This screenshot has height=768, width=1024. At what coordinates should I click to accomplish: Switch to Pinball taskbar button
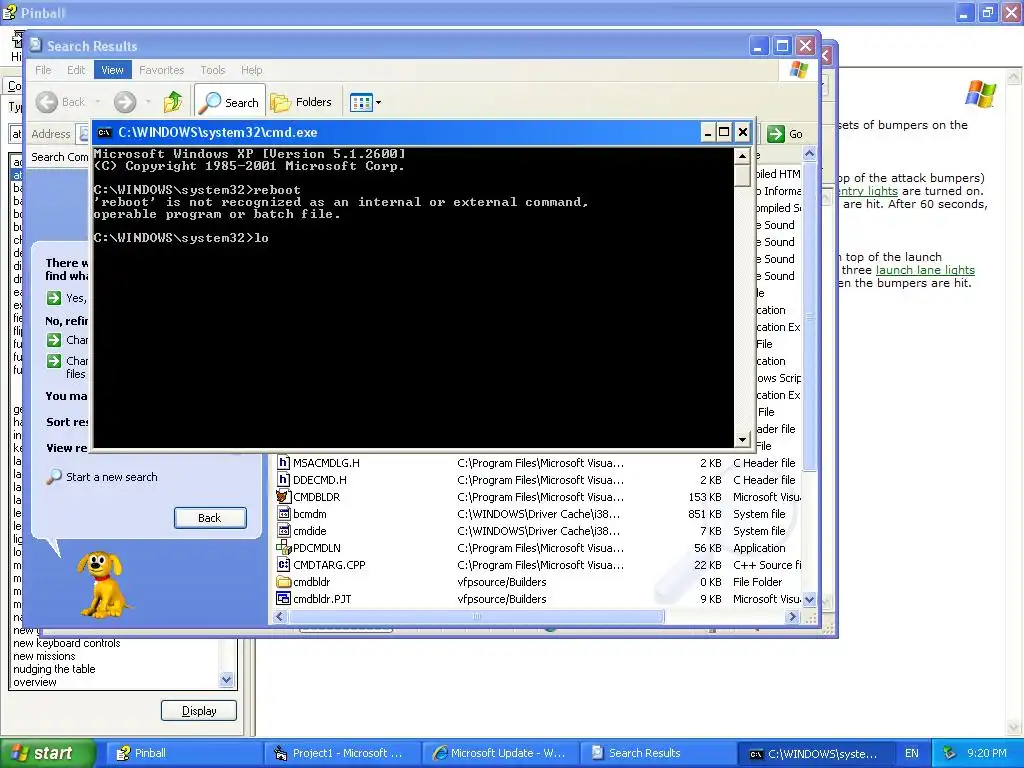(x=184, y=753)
